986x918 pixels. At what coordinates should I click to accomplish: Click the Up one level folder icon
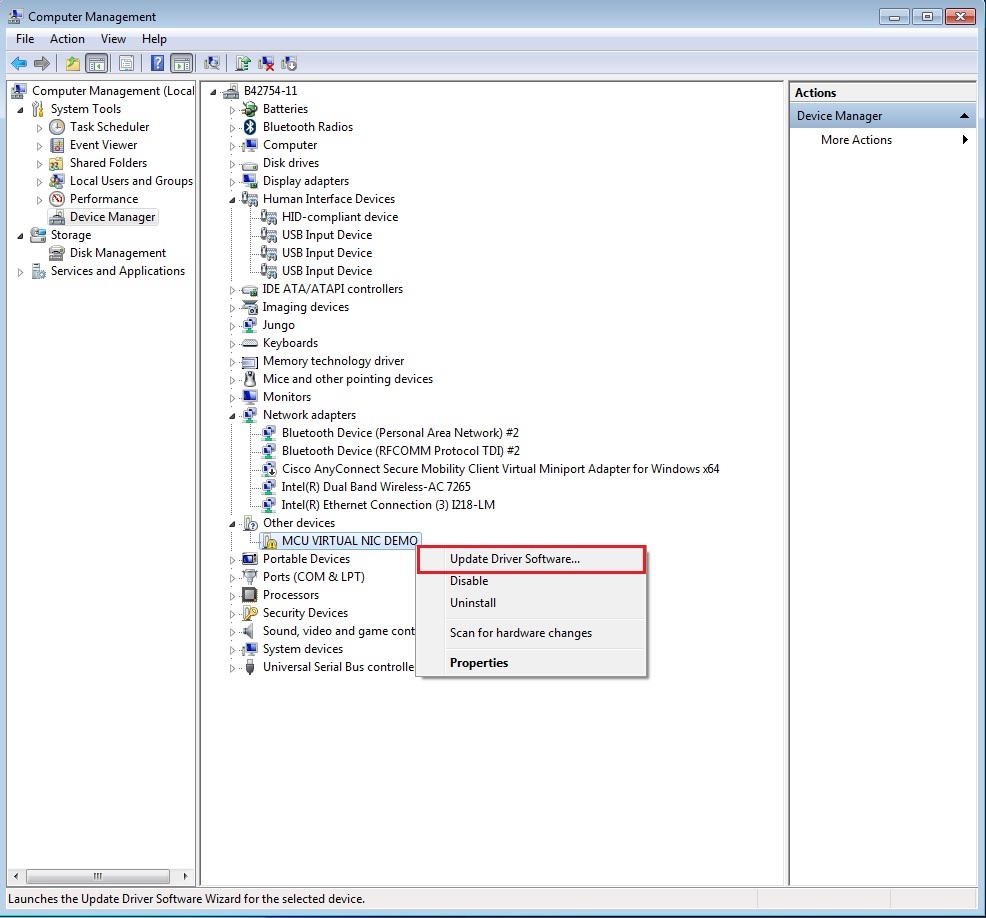pyautogui.click(x=73, y=64)
